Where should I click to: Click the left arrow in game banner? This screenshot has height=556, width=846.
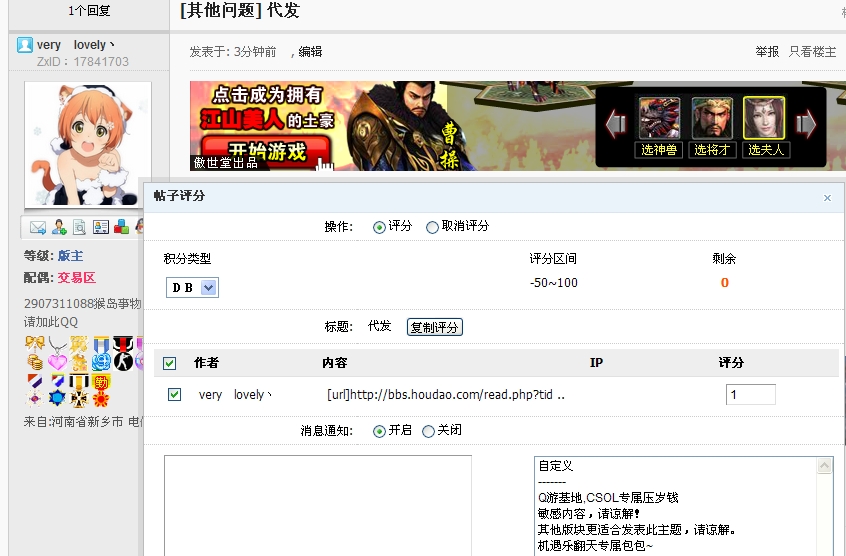616,124
